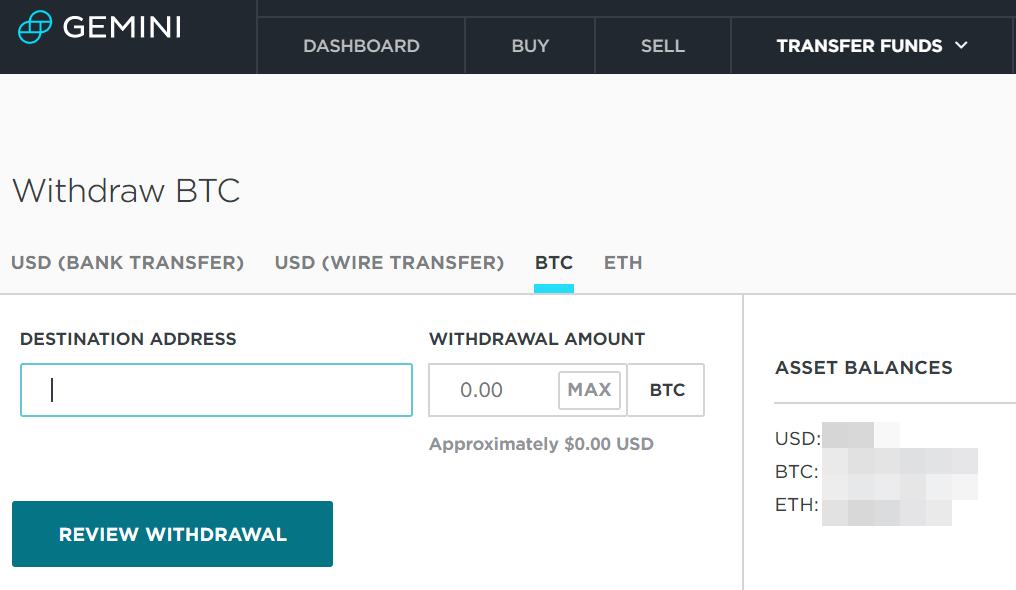Switch to USD (Bank Transfer) tab
Screen dimensions: 1016x590
(128, 263)
